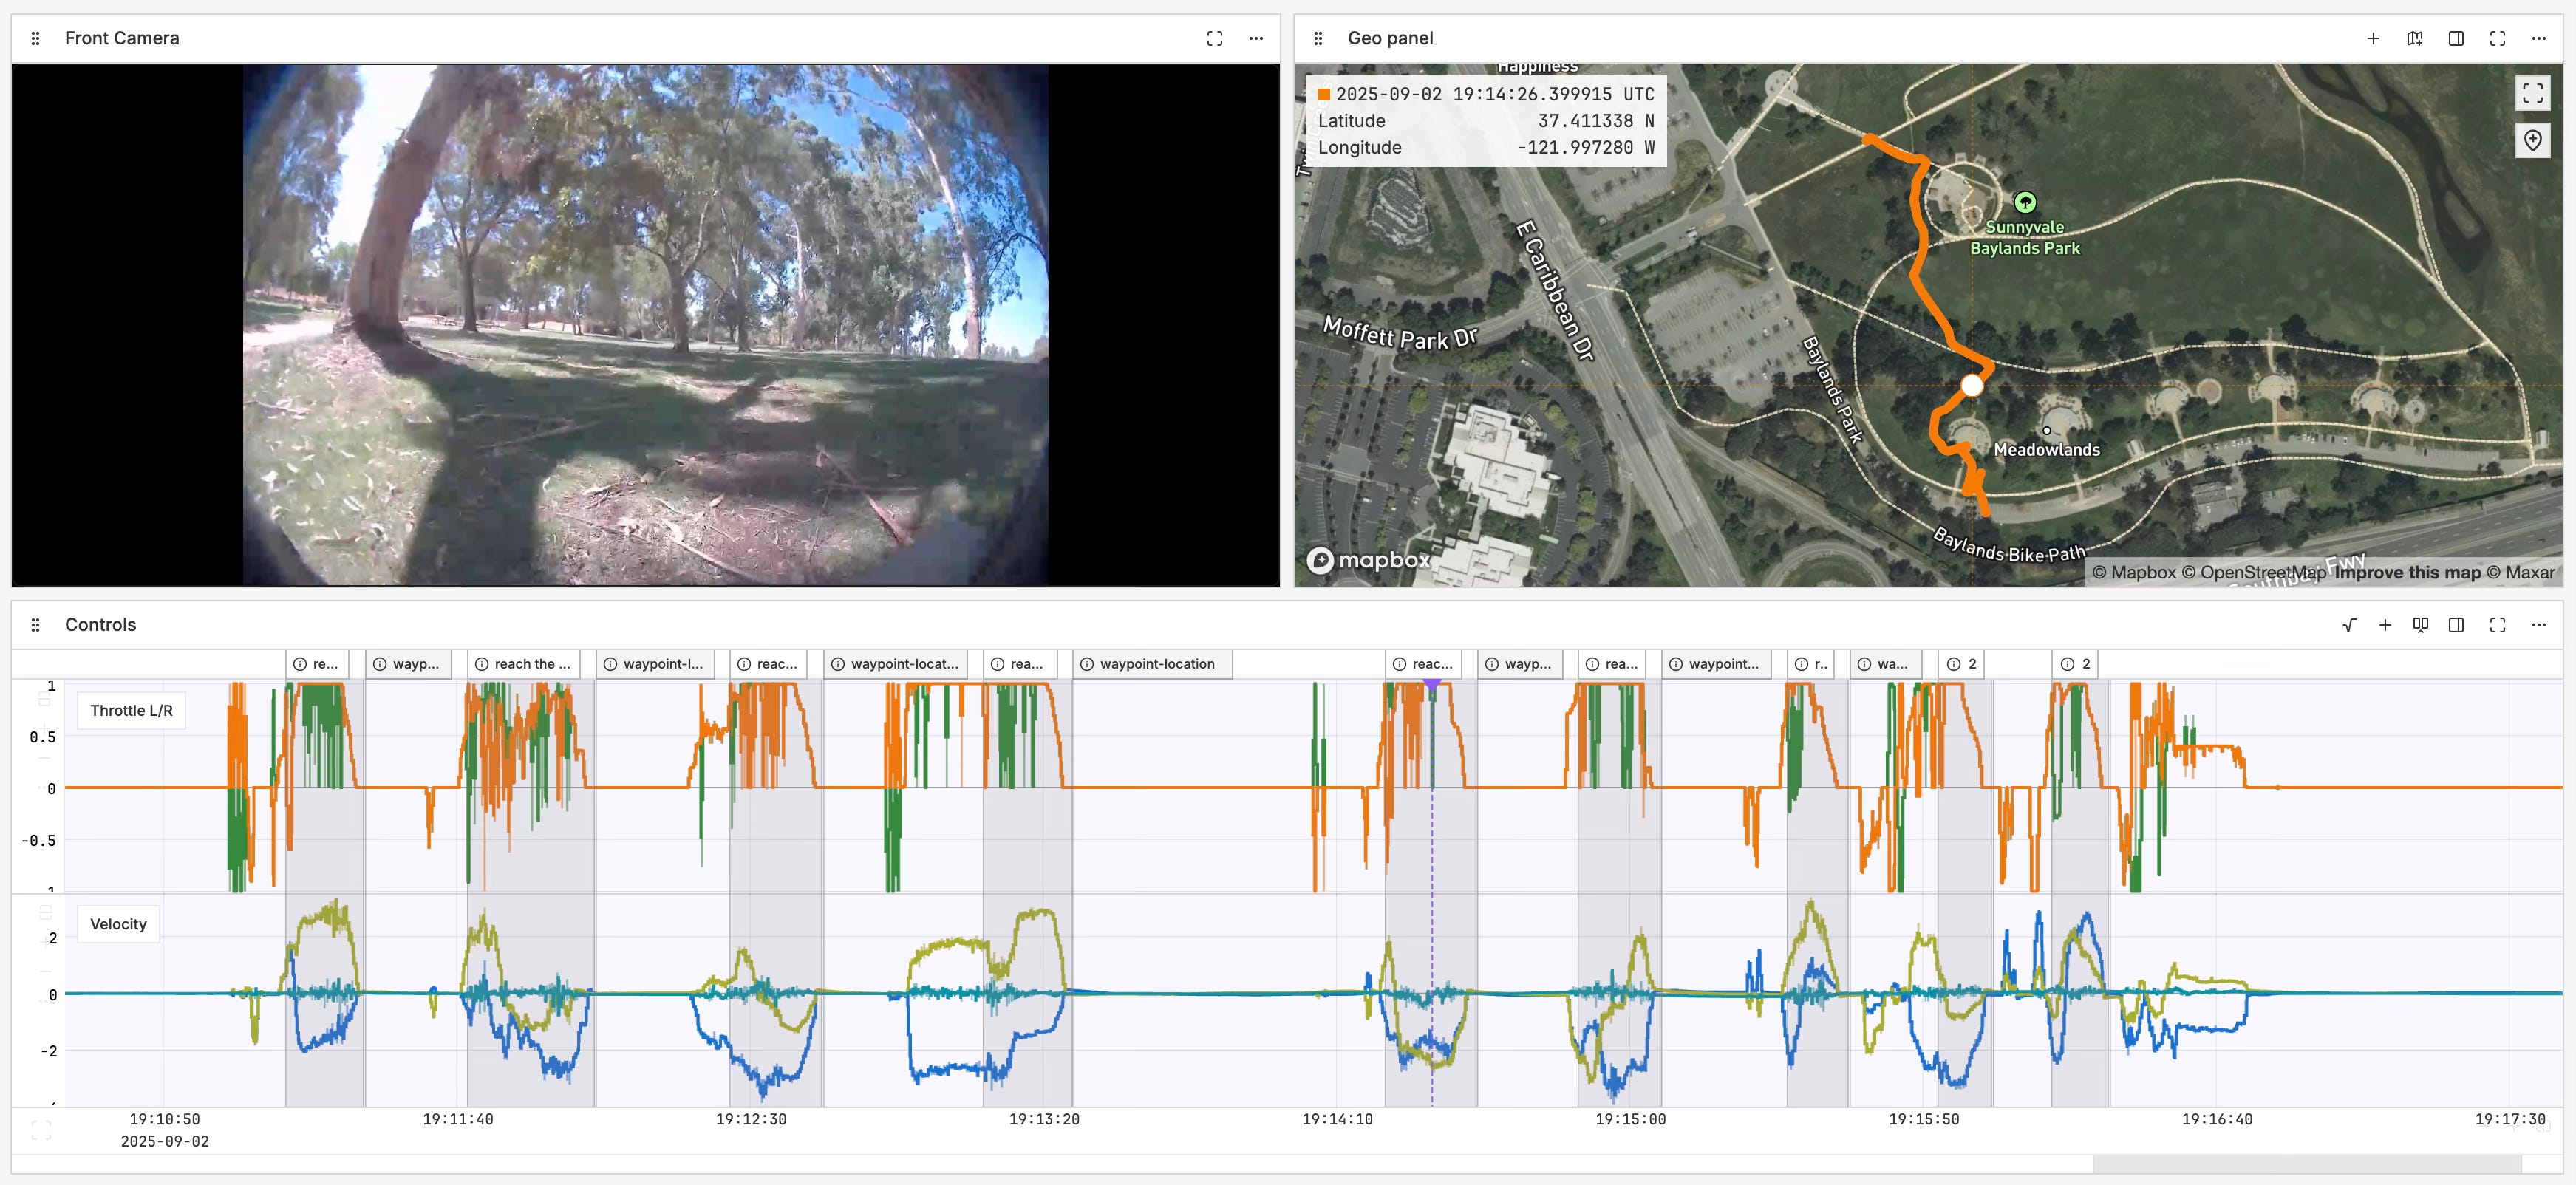Image resolution: width=2576 pixels, height=1185 pixels.
Task: Click the square root formula icon in Controls
Action: (x=2349, y=625)
